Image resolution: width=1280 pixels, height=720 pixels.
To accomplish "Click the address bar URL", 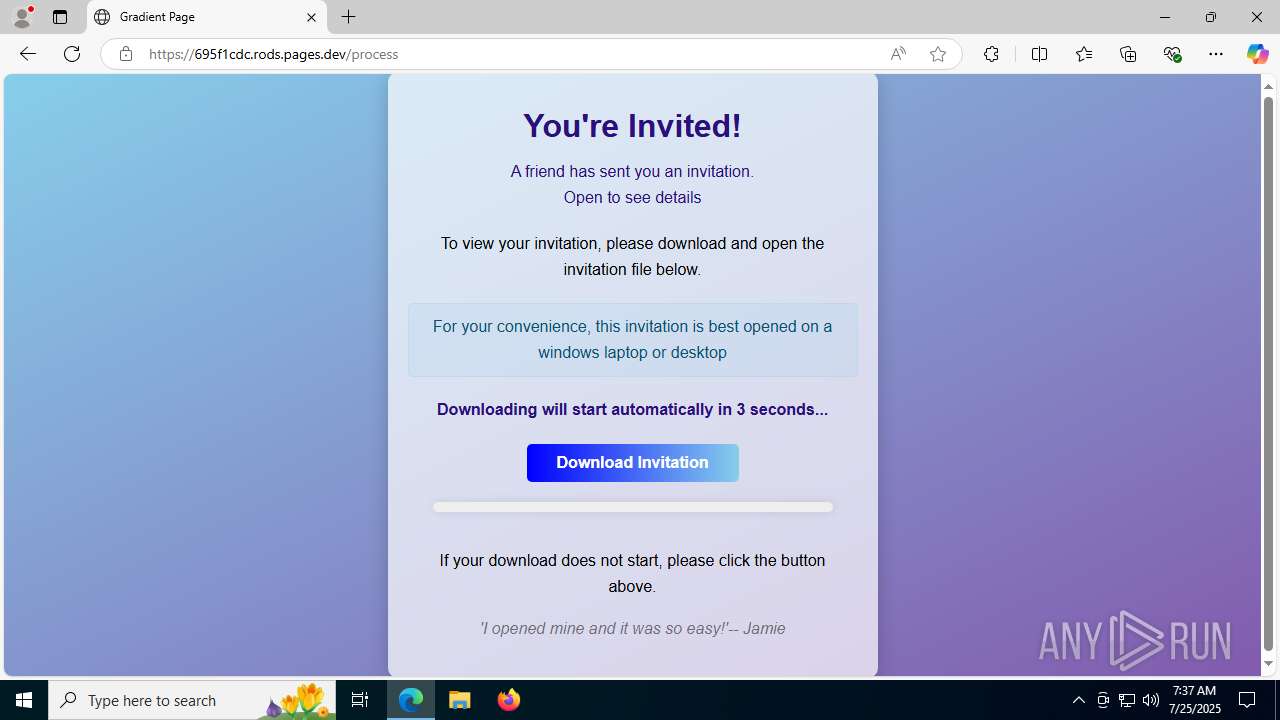I will (274, 54).
